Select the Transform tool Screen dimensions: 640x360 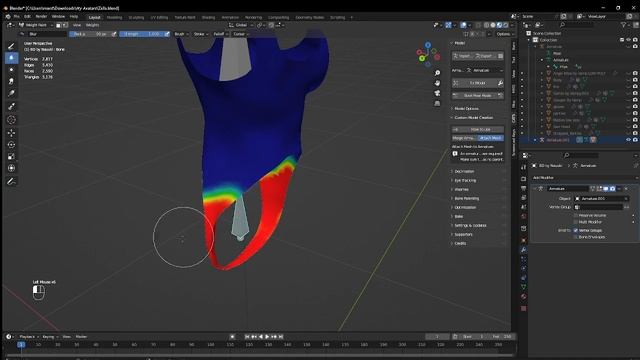click(11, 168)
